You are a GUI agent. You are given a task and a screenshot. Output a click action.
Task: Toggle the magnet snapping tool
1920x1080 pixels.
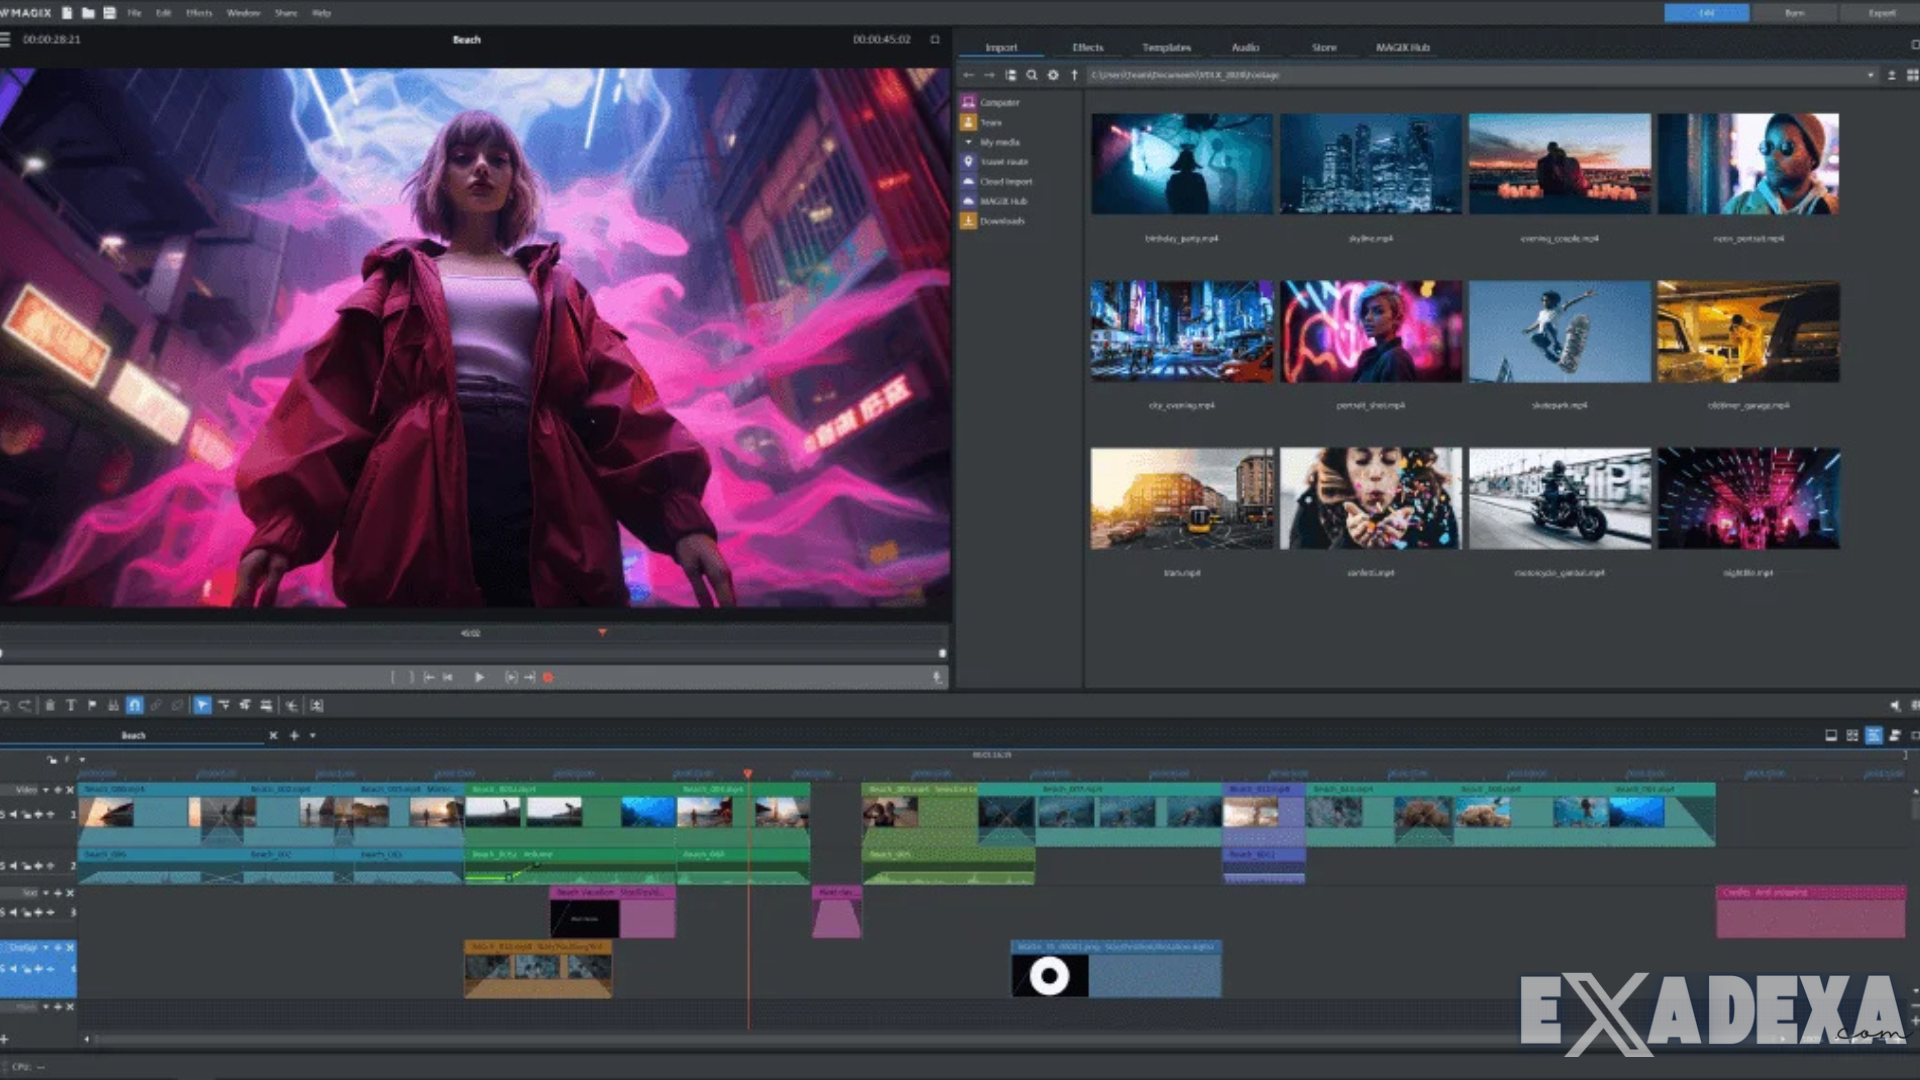[x=134, y=705]
